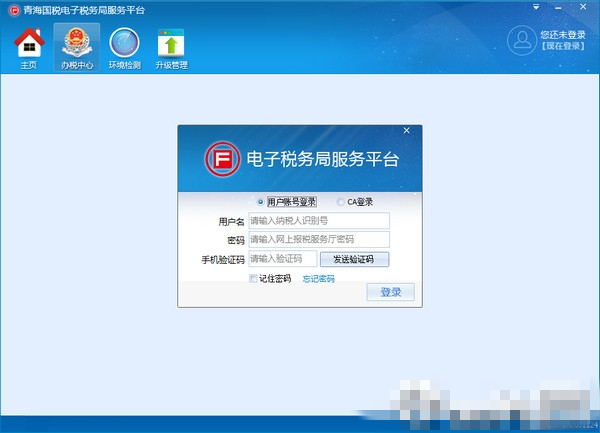
Task: Close the login dialog
Action: (x=406, y=130)
